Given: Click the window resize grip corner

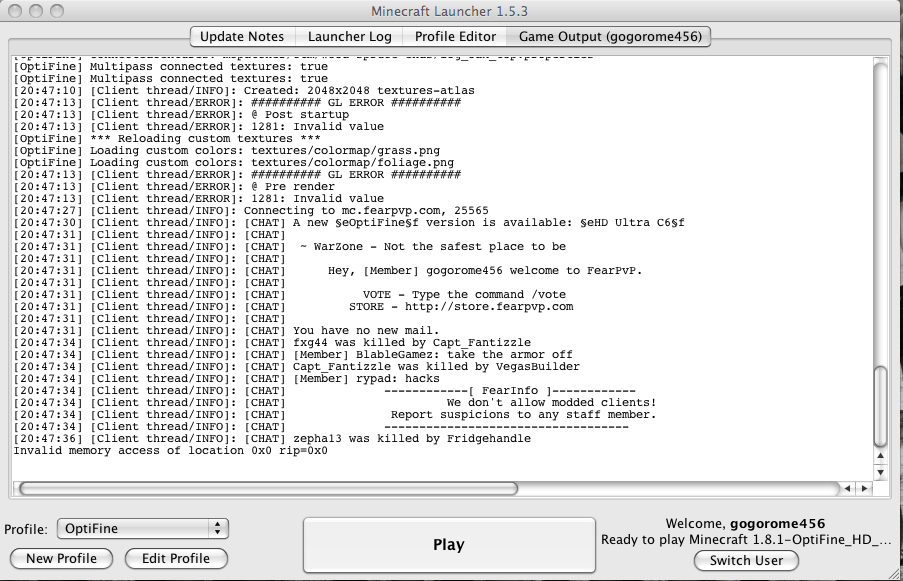Looking at the screenshot, I should [894, 573].
